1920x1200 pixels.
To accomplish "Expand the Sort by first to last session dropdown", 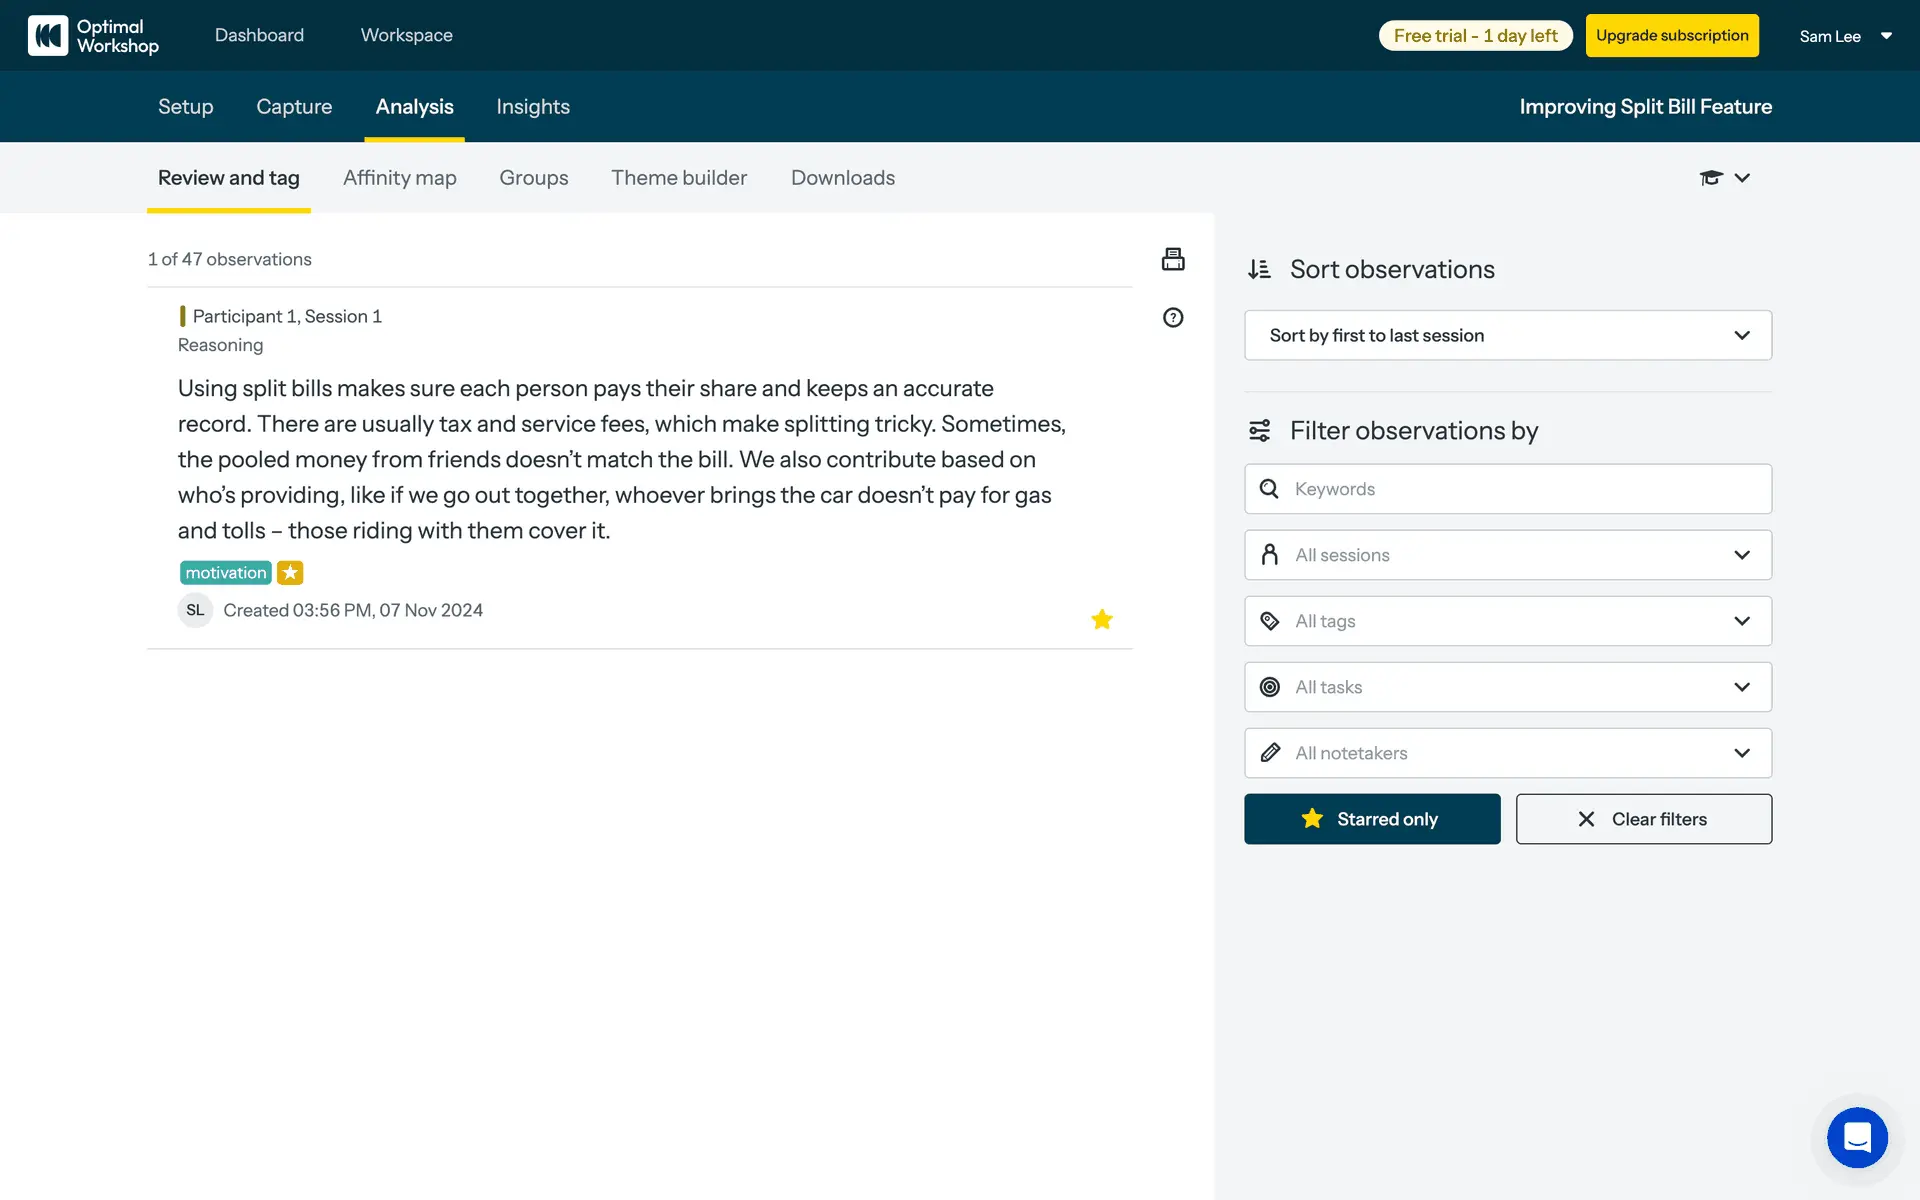I will click(1507, 336).
